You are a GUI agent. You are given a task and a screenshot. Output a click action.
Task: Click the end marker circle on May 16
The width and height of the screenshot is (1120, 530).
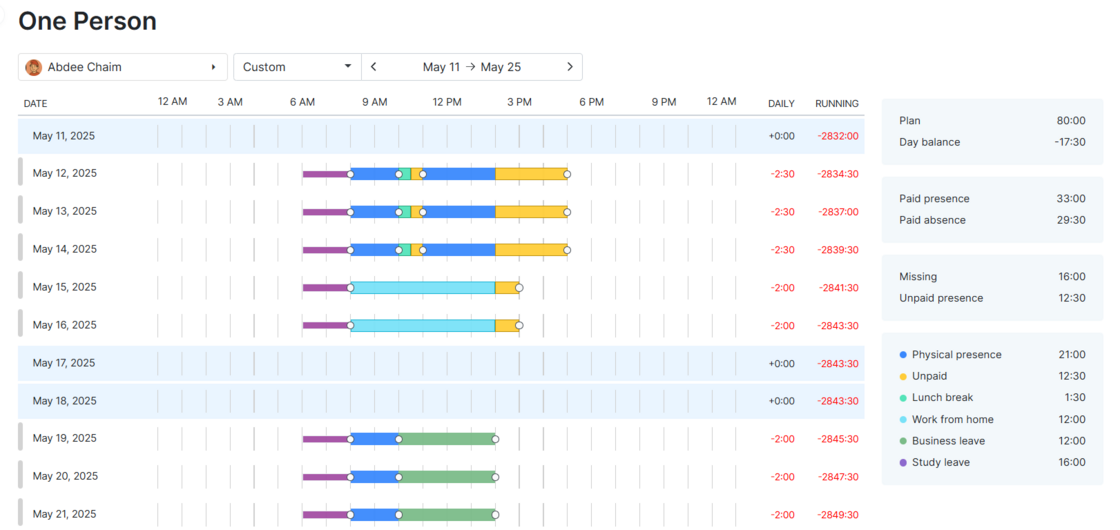tap(519, 325)
